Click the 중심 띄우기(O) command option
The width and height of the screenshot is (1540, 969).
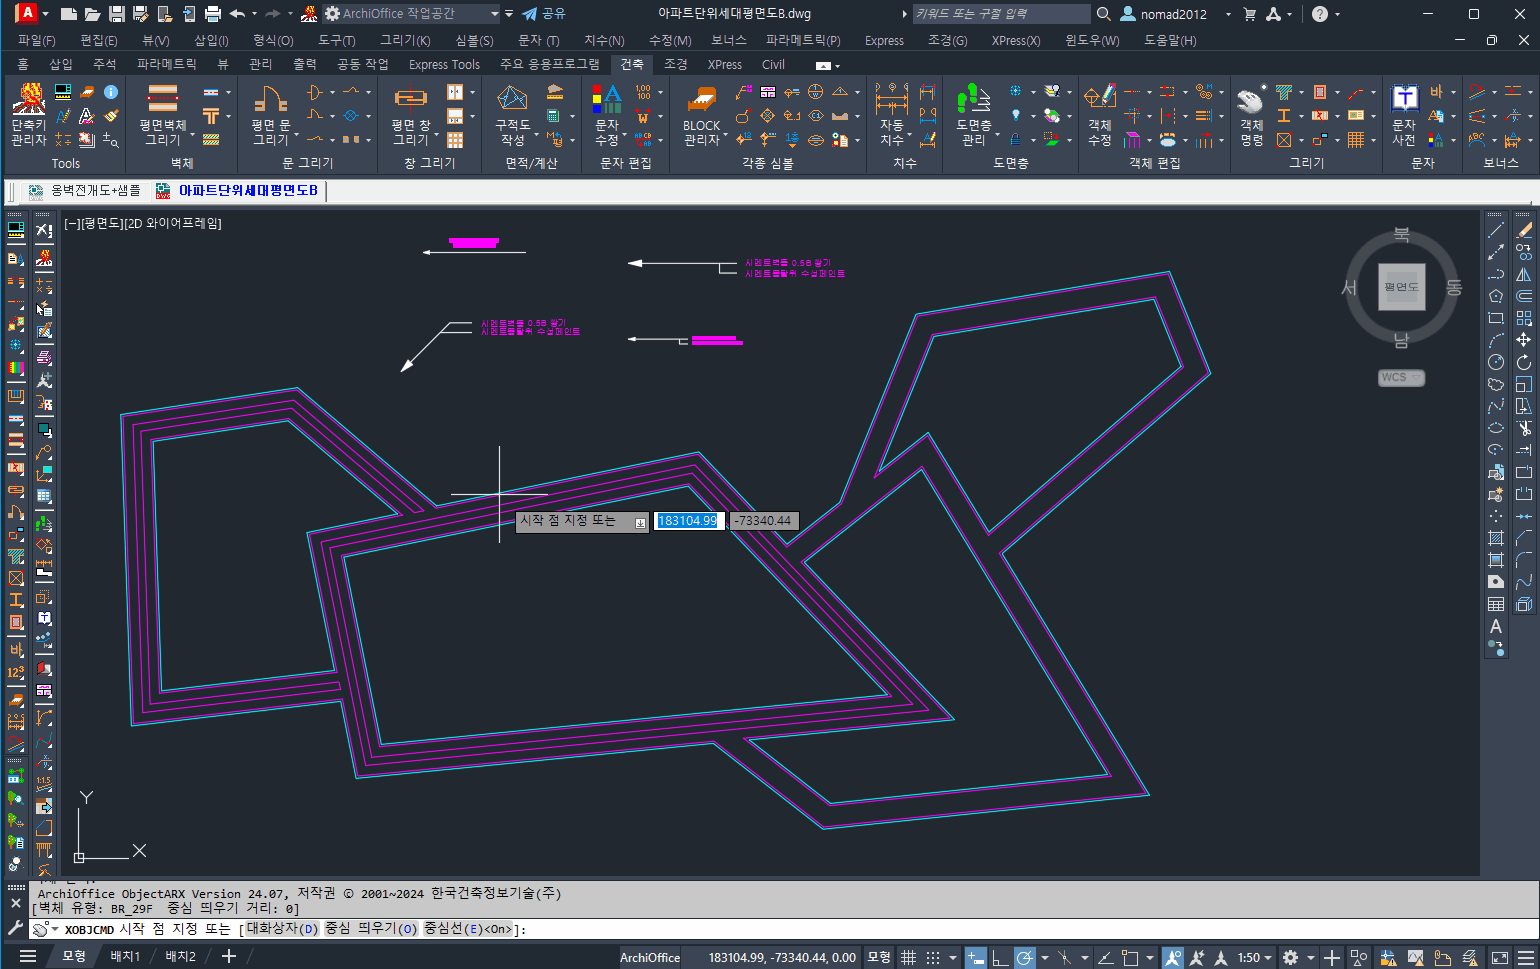click(x=371, y=929)
